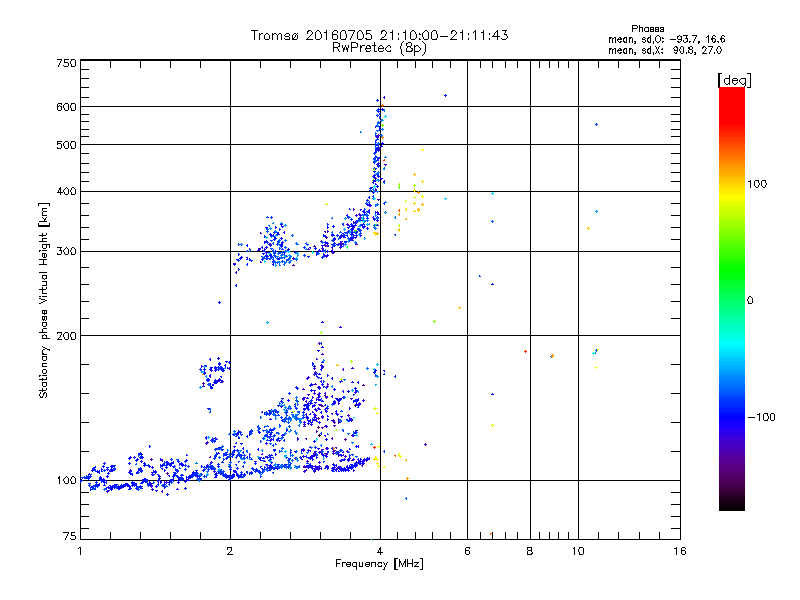Click the 'Frequency [MHz]' axis label
Image resolution: width=800 pixels, height=600 pixels.
pyautogui.click(x=379, y=564)
